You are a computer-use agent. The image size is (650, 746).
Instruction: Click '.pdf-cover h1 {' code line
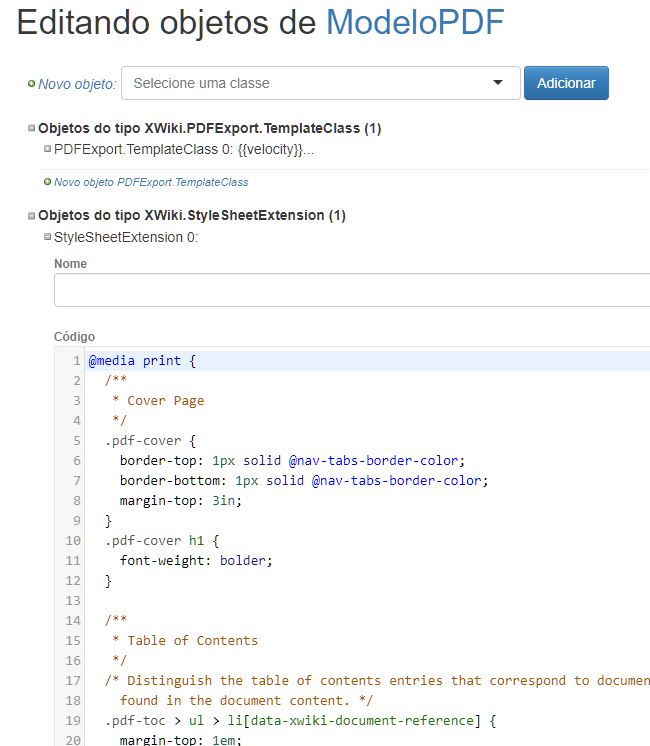162,540
